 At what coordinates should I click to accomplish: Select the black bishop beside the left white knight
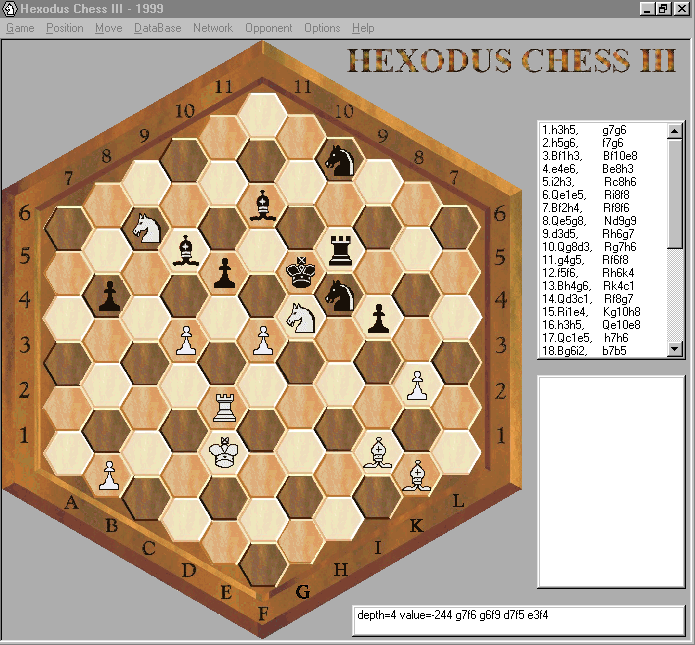click(185, 250)
